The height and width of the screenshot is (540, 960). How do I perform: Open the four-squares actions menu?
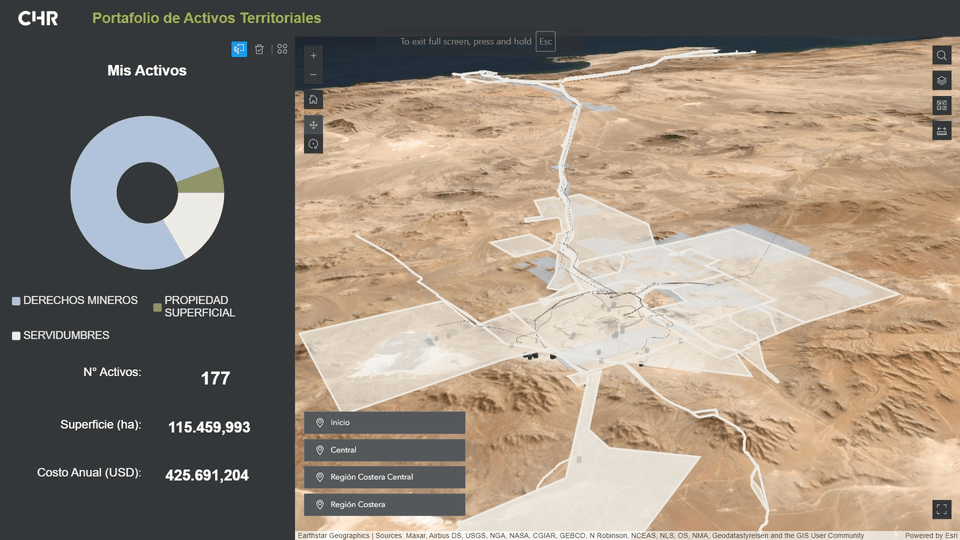(282, 49)
